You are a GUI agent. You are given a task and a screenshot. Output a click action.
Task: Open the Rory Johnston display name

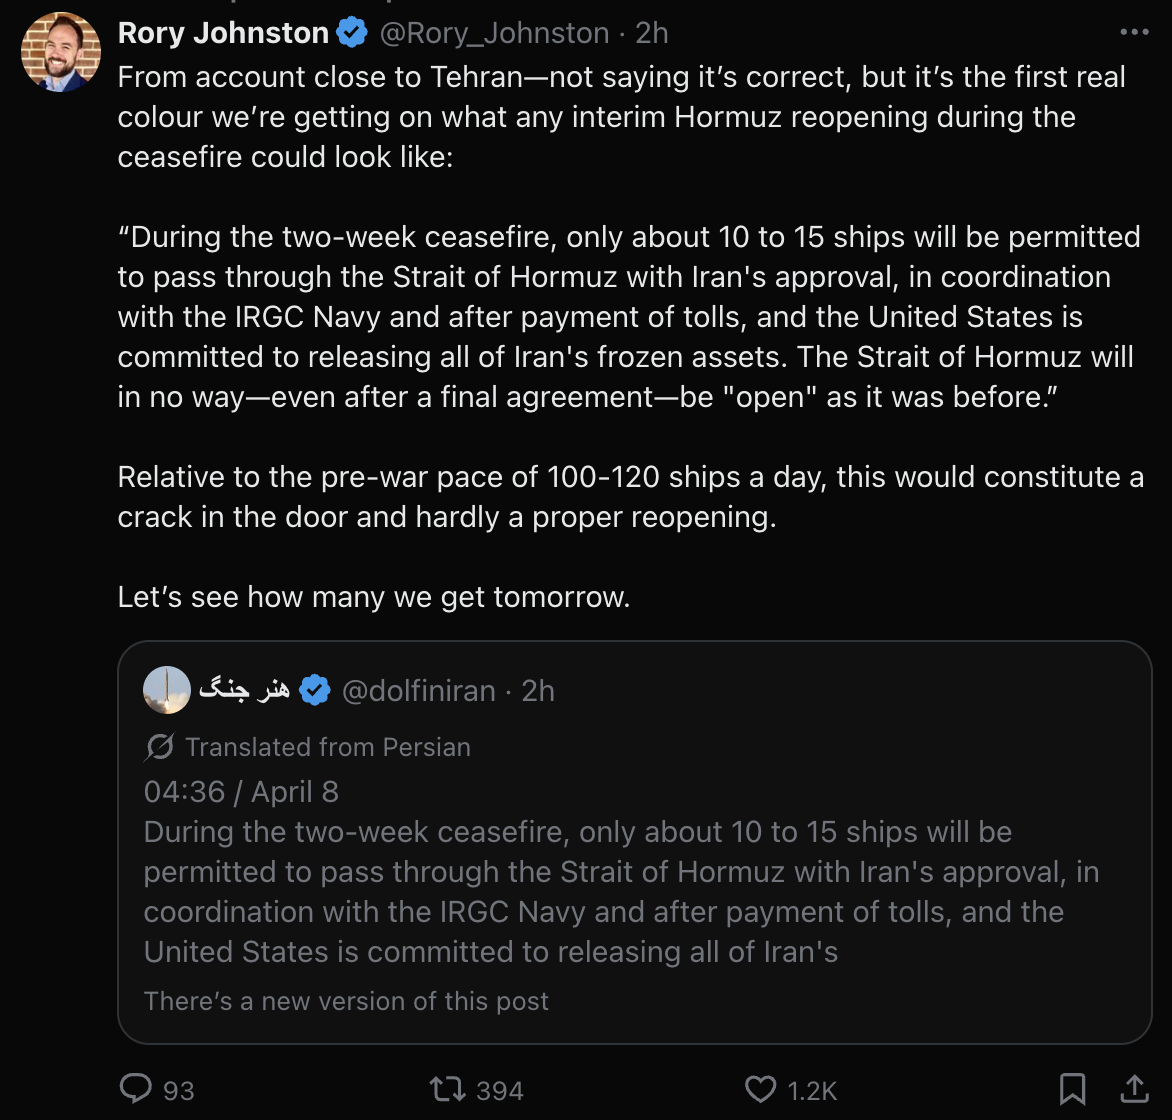[223, 33]
